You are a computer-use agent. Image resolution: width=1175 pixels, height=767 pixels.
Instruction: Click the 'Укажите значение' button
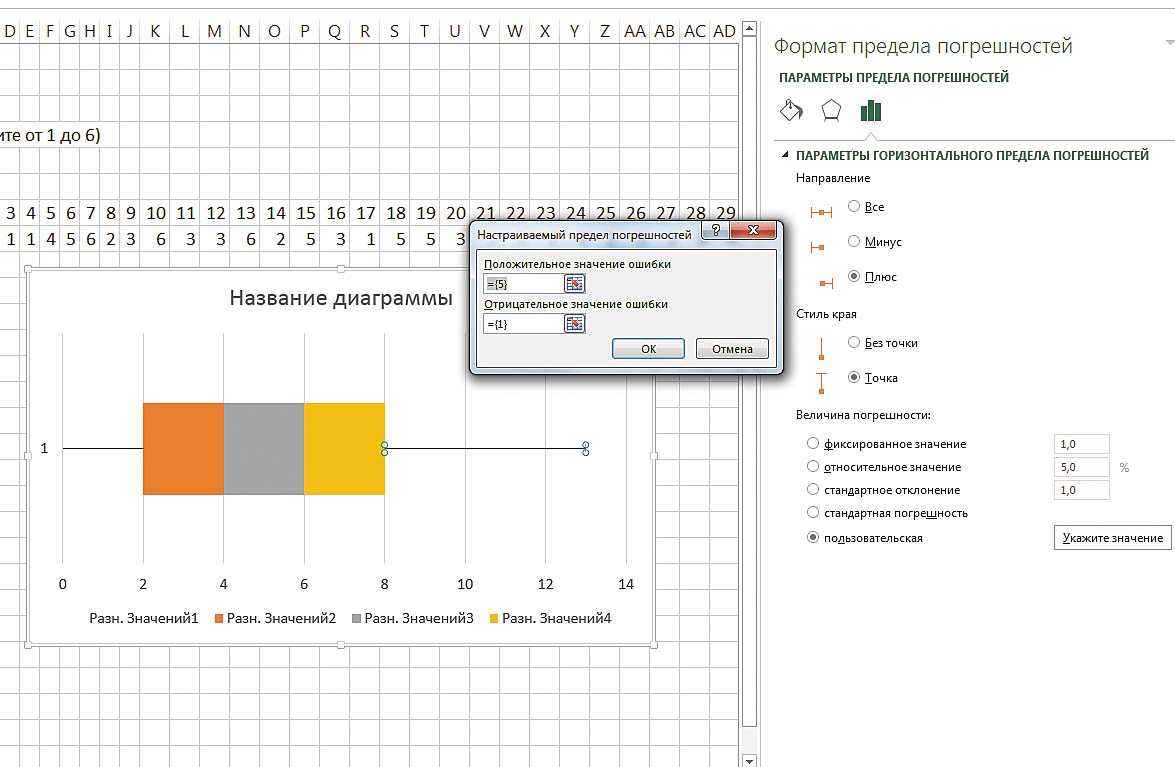pyautogui.click(x=1112, y=537)
